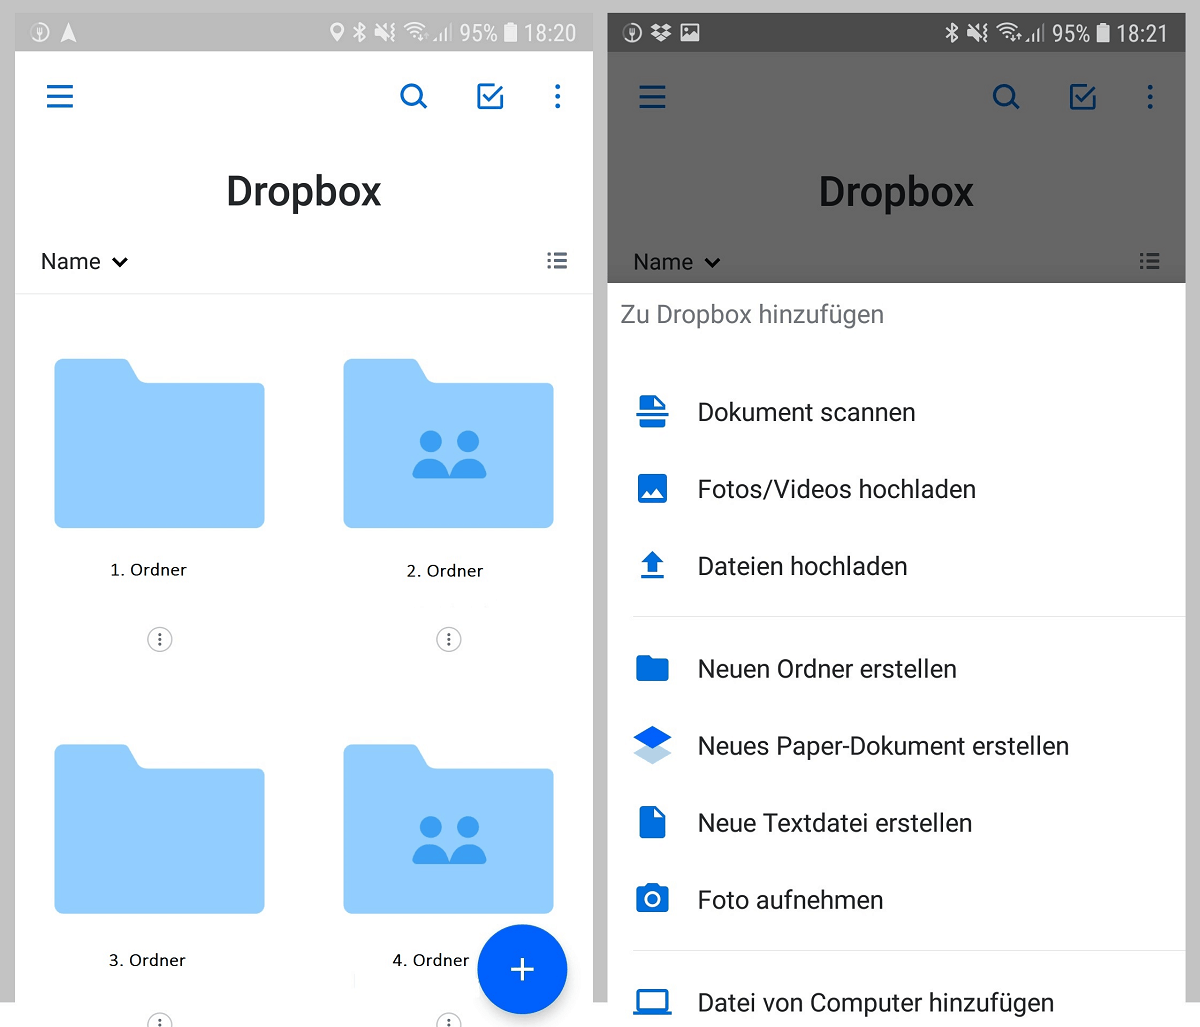Click the Neues Paper-Dokument icon
Viewport: 1200px width, 1027px height.
pos(652,744)
